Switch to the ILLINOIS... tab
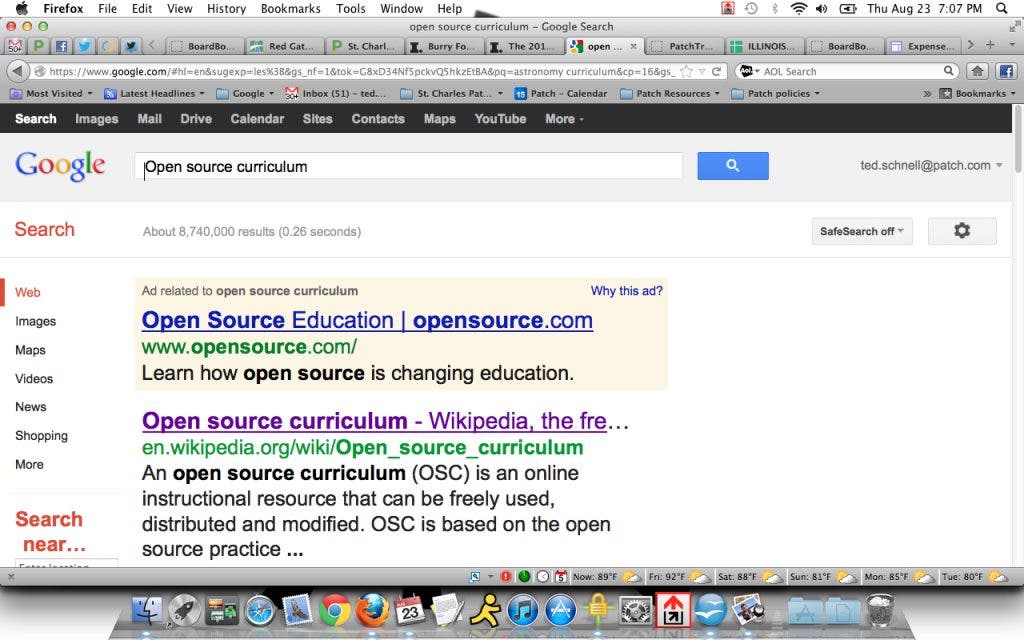This screenshot has height=640, width=1024. 763,46
